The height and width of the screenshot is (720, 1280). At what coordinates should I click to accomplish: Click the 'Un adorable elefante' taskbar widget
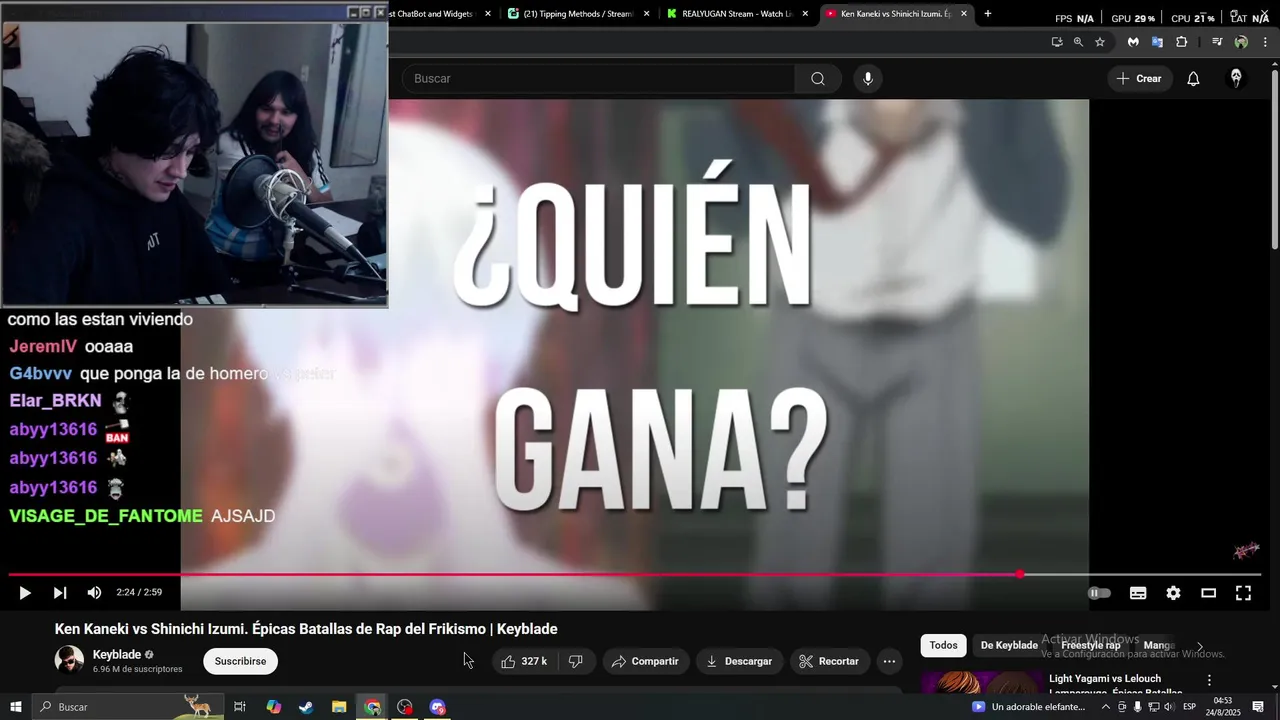tap(1029, 707)
